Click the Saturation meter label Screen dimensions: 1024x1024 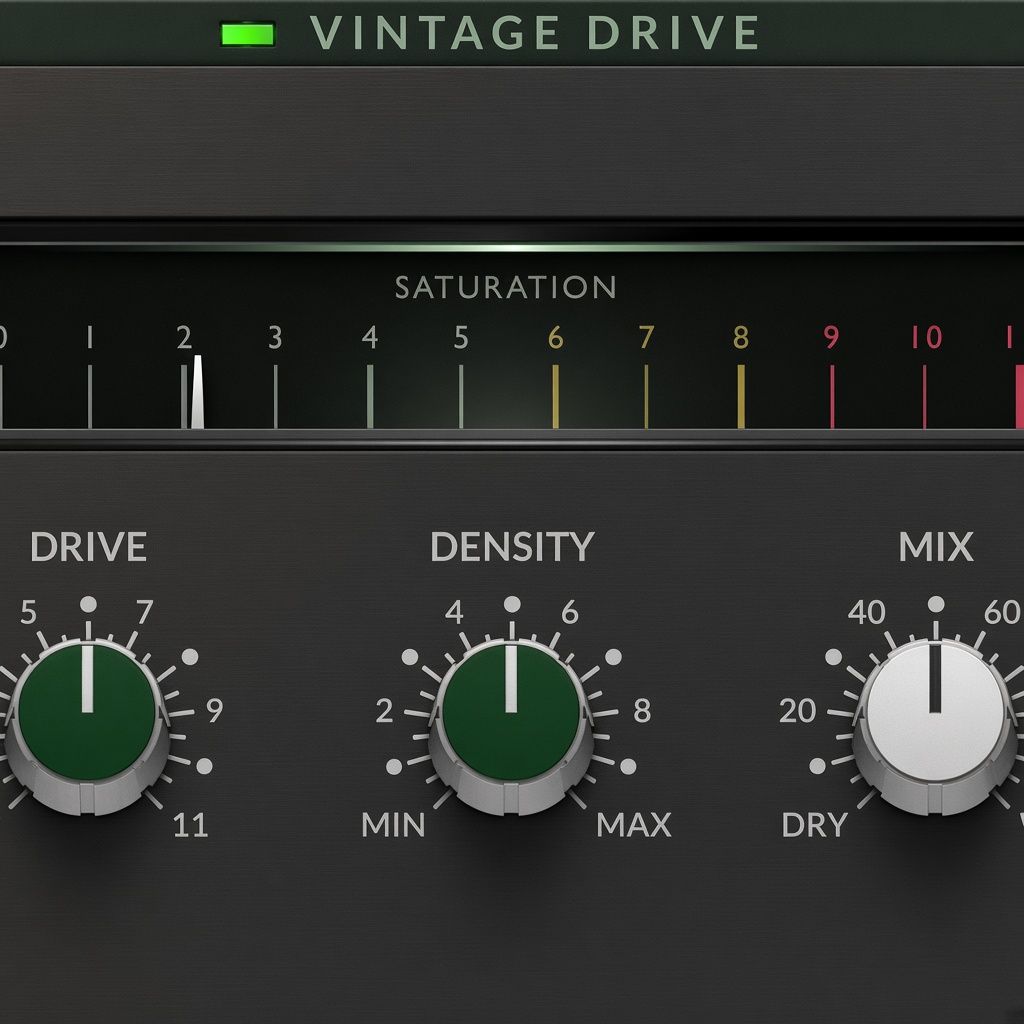[x=505, y=287]
